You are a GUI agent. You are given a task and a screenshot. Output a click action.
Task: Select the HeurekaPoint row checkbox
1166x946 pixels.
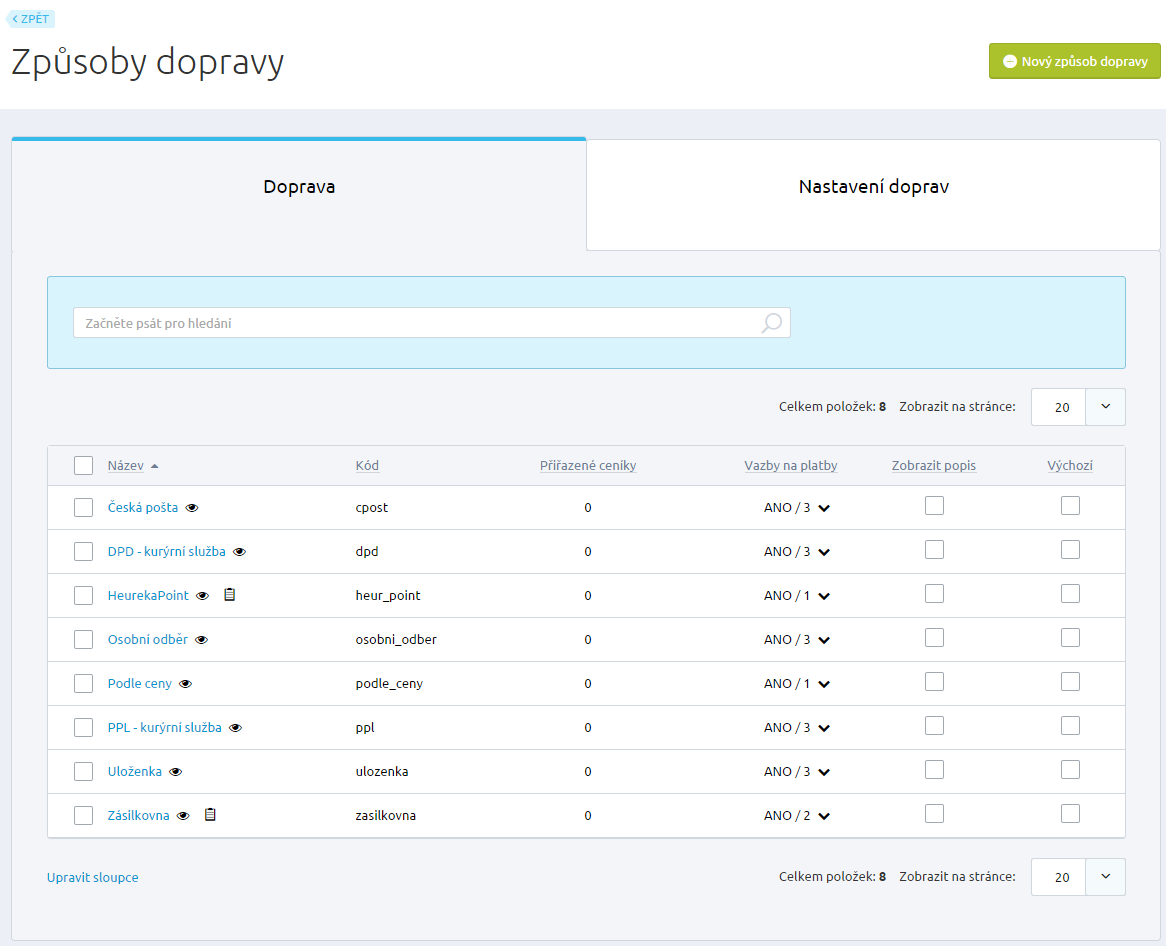click(x=83, y=595)
